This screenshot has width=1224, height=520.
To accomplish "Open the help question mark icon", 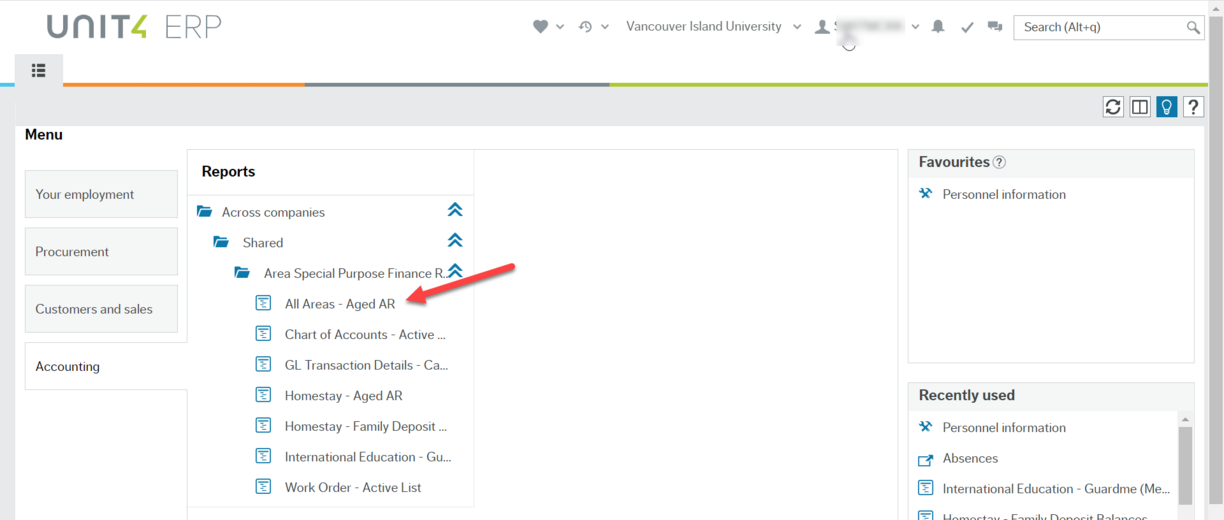I will [x=1194, y=107].
